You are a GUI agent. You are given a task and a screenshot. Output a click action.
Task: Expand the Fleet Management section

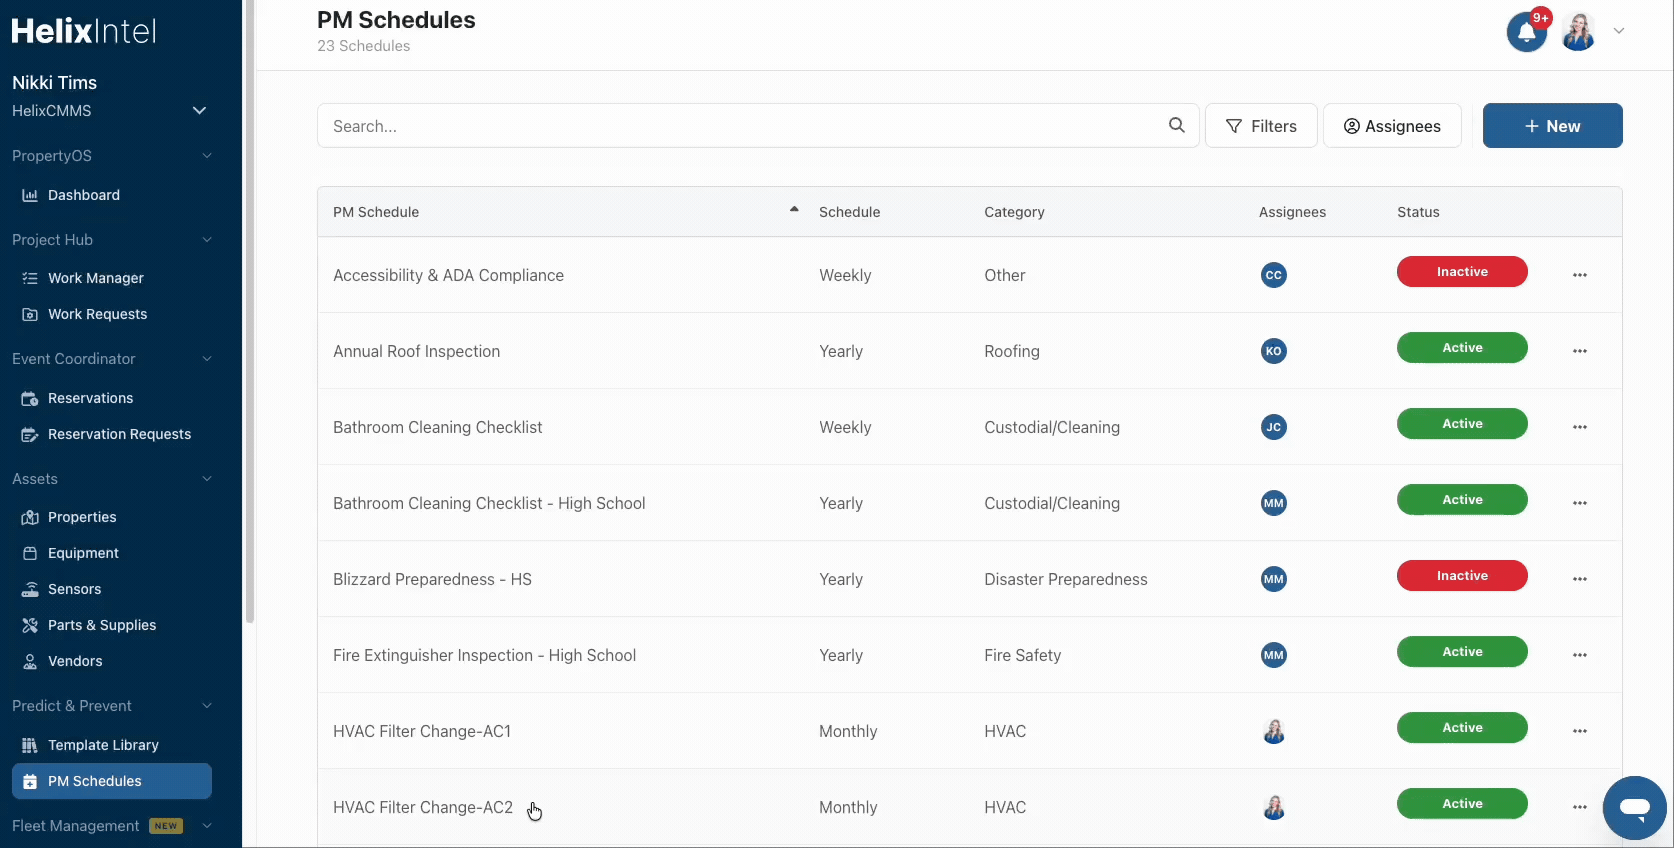(x=207, y=826)
